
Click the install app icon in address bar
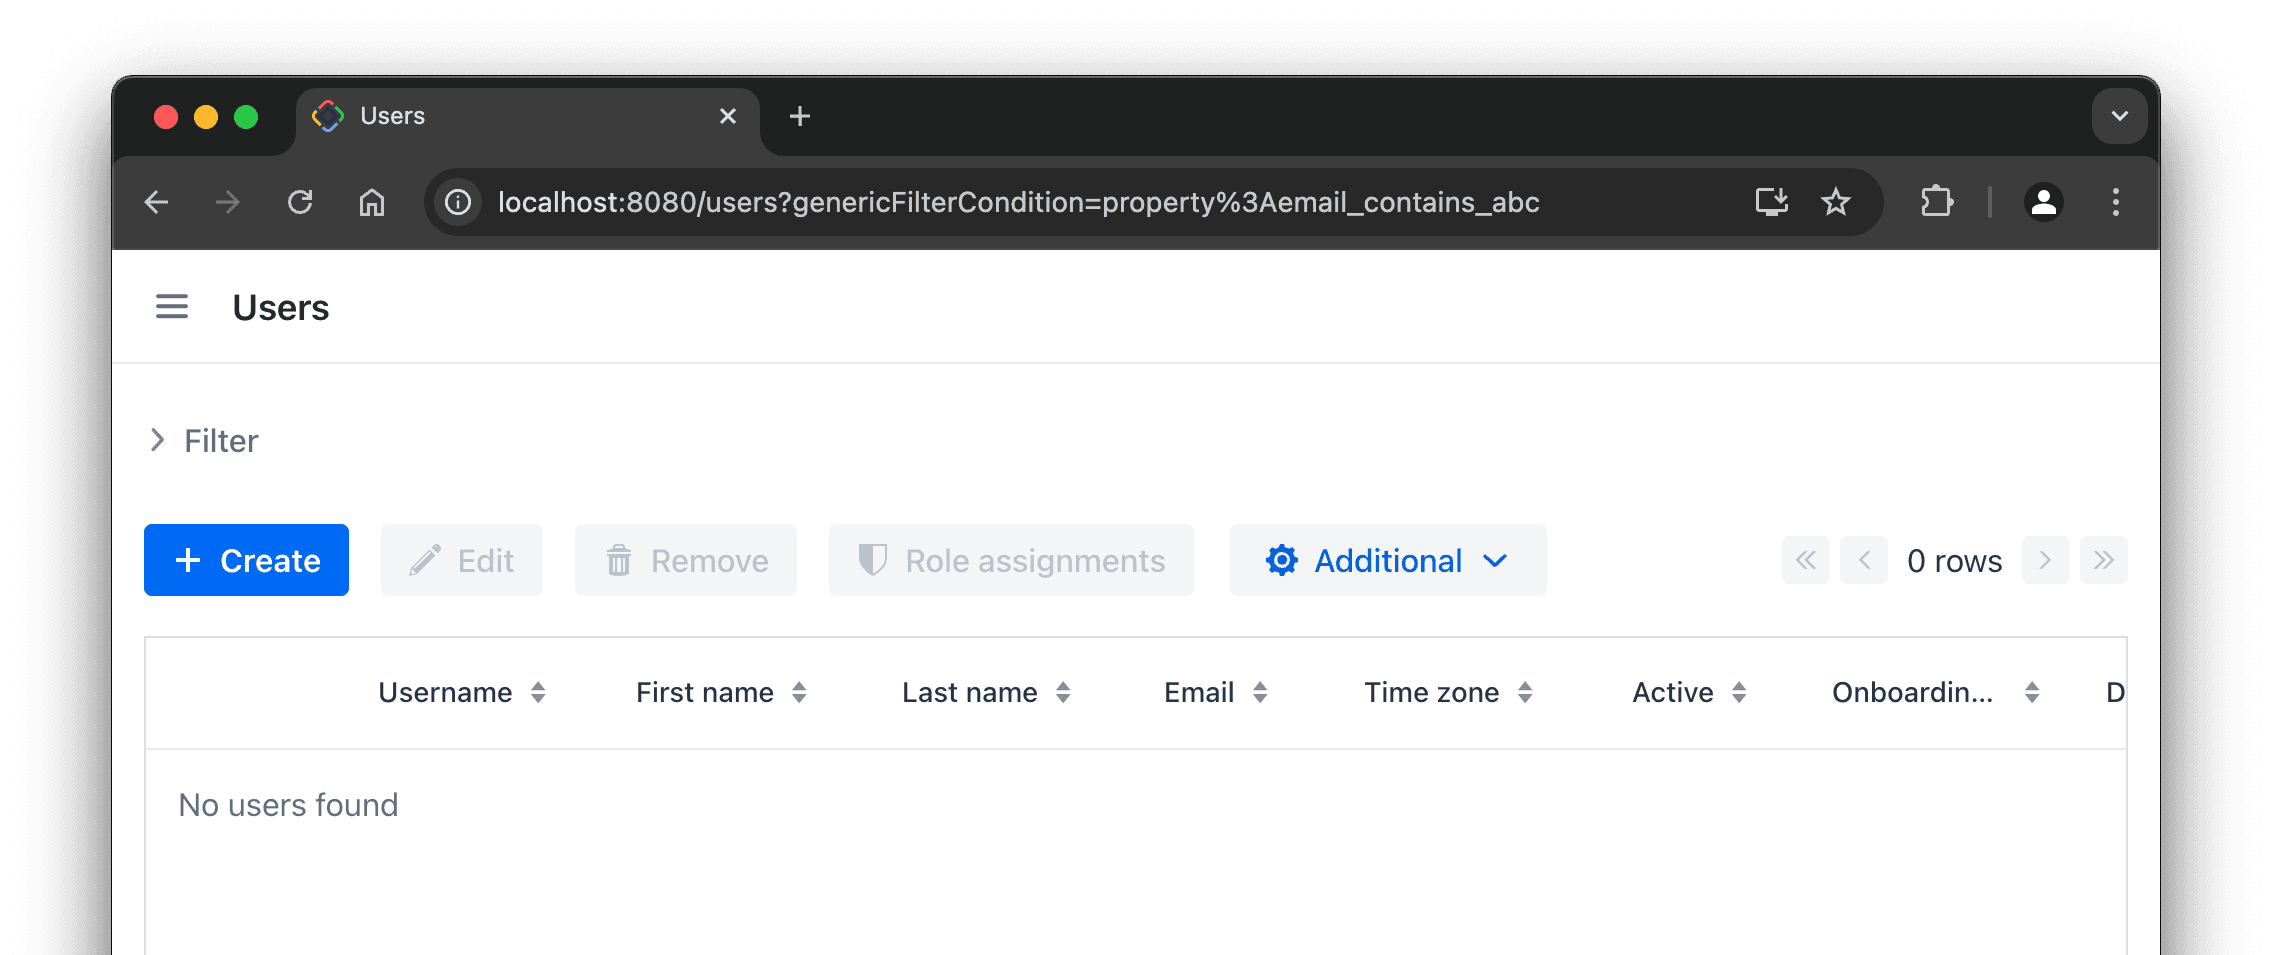pyautogui.click(x=1771, y=203)
